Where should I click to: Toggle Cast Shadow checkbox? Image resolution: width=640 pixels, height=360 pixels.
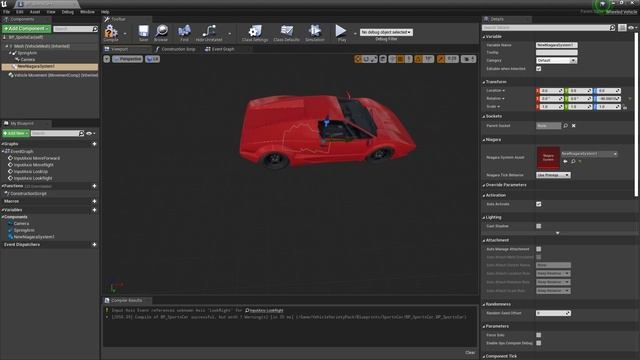[x=538, y=226]
